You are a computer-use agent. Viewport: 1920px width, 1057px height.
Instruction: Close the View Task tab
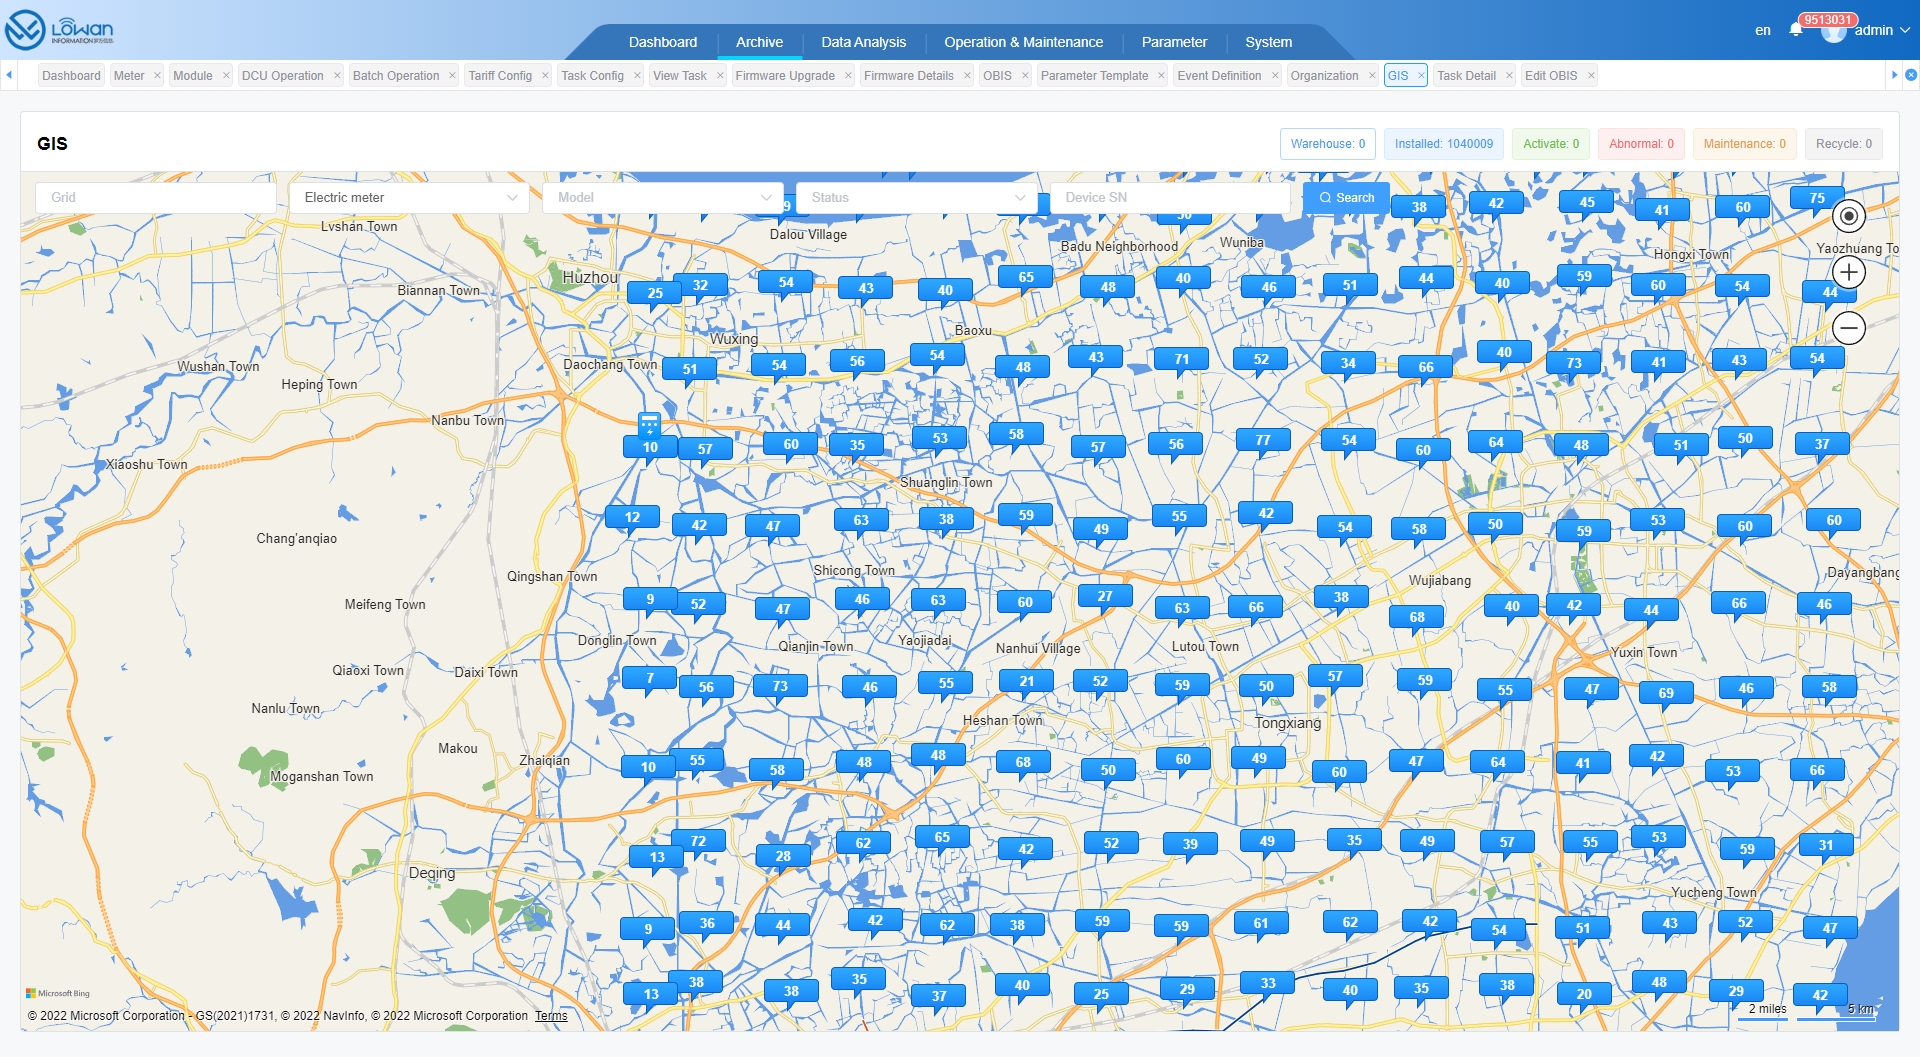(720, 75)
